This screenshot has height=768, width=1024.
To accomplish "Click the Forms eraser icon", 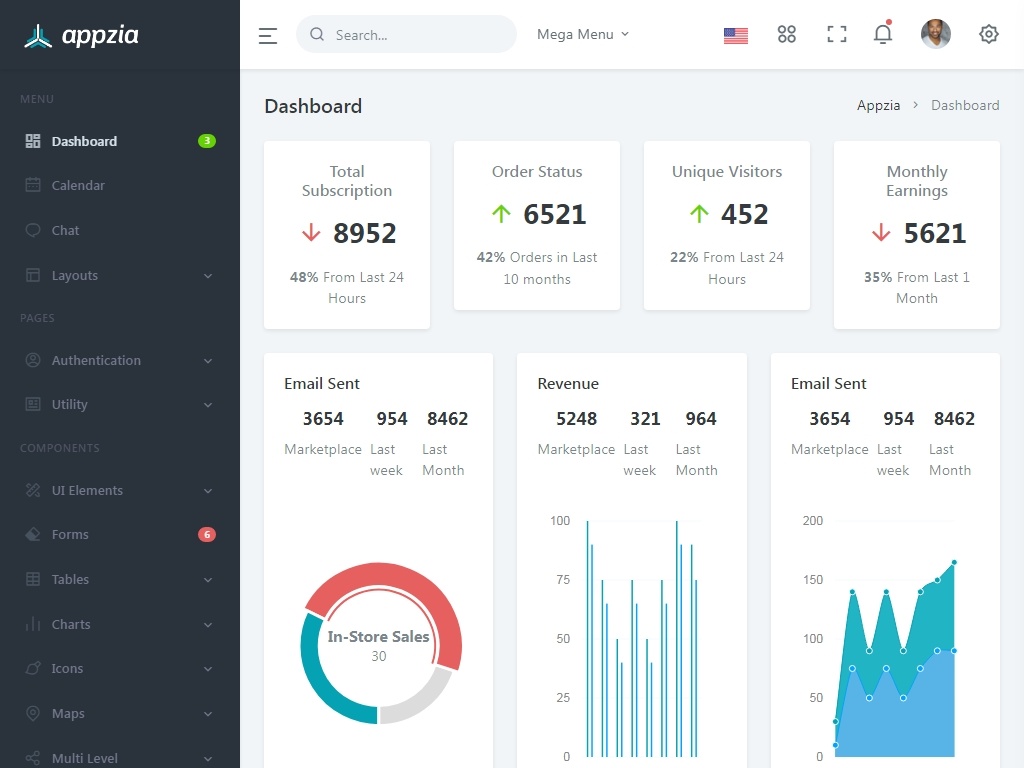I will 33,534.
